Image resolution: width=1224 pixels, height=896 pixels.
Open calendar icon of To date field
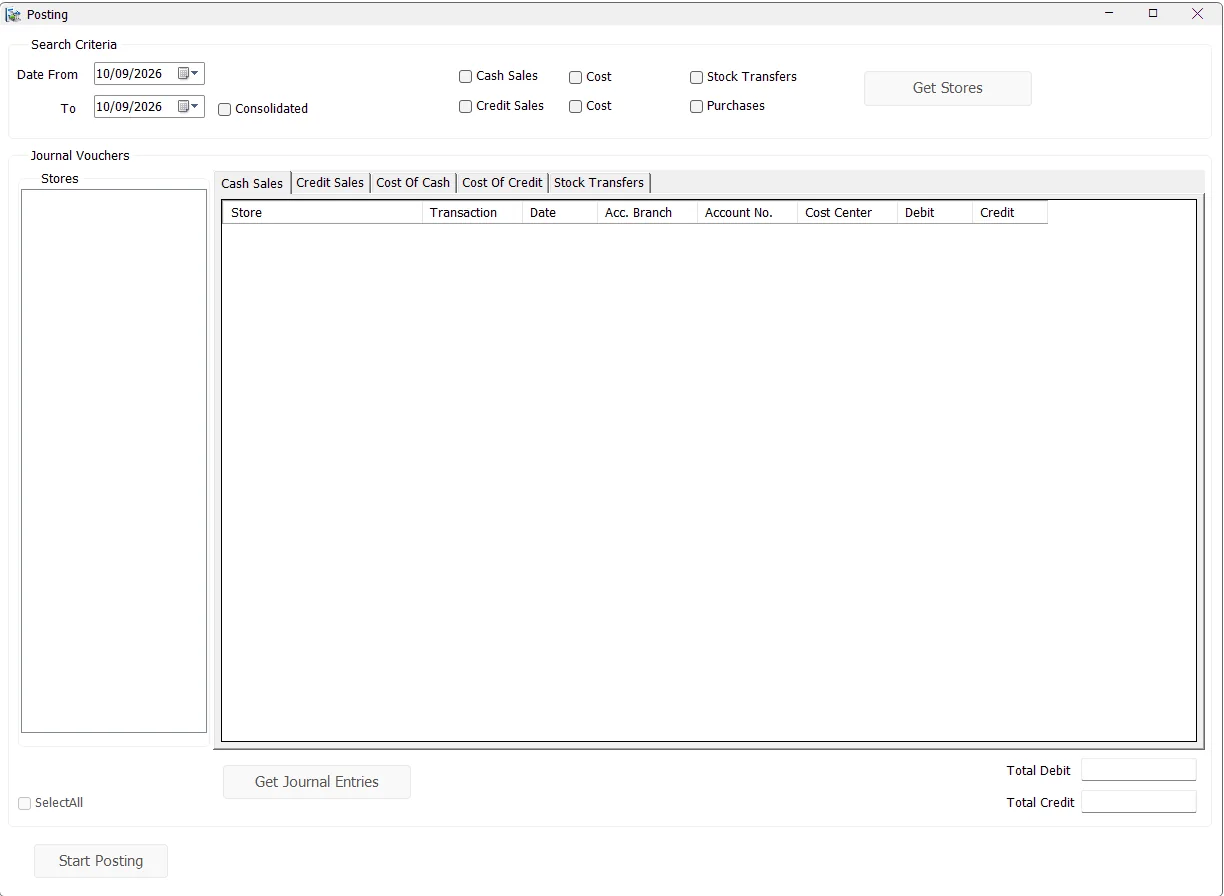coord(184,106)
